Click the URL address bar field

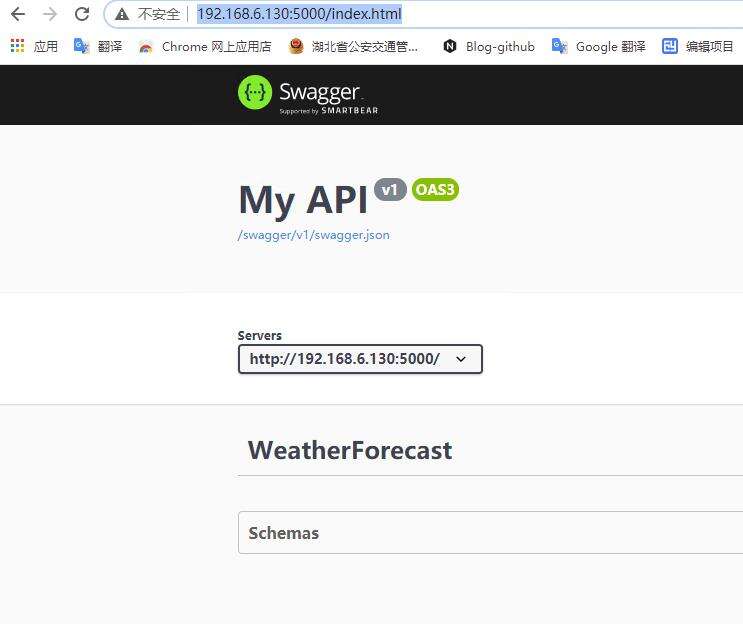click(450, 14)
